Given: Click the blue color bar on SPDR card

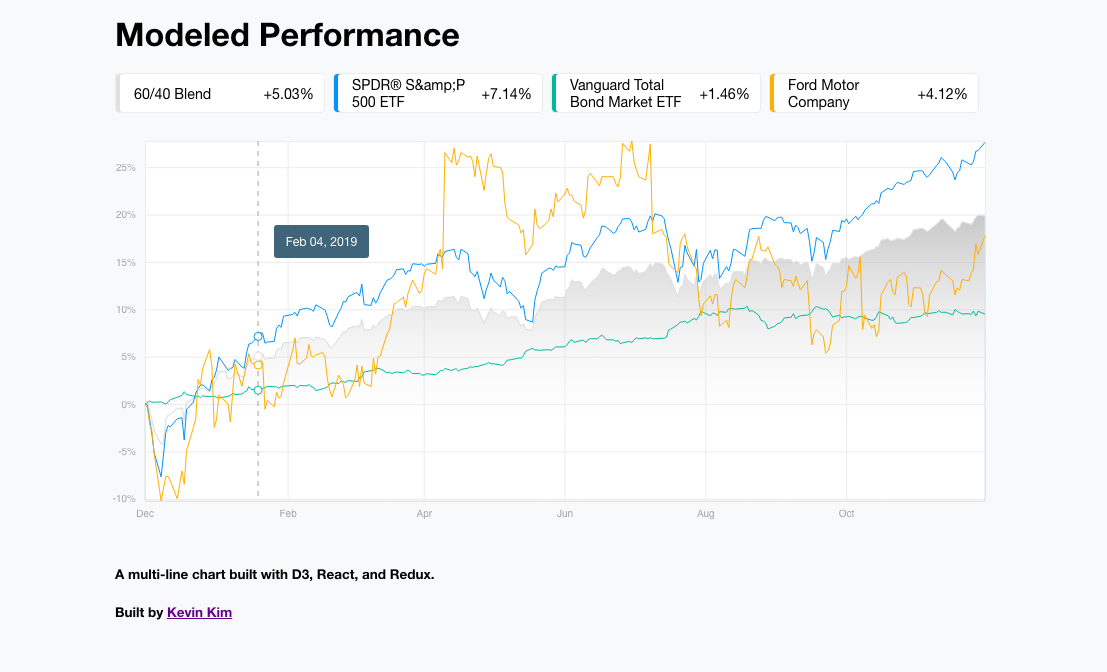Looking at the screenshot, I should click(x=336, y=93).
